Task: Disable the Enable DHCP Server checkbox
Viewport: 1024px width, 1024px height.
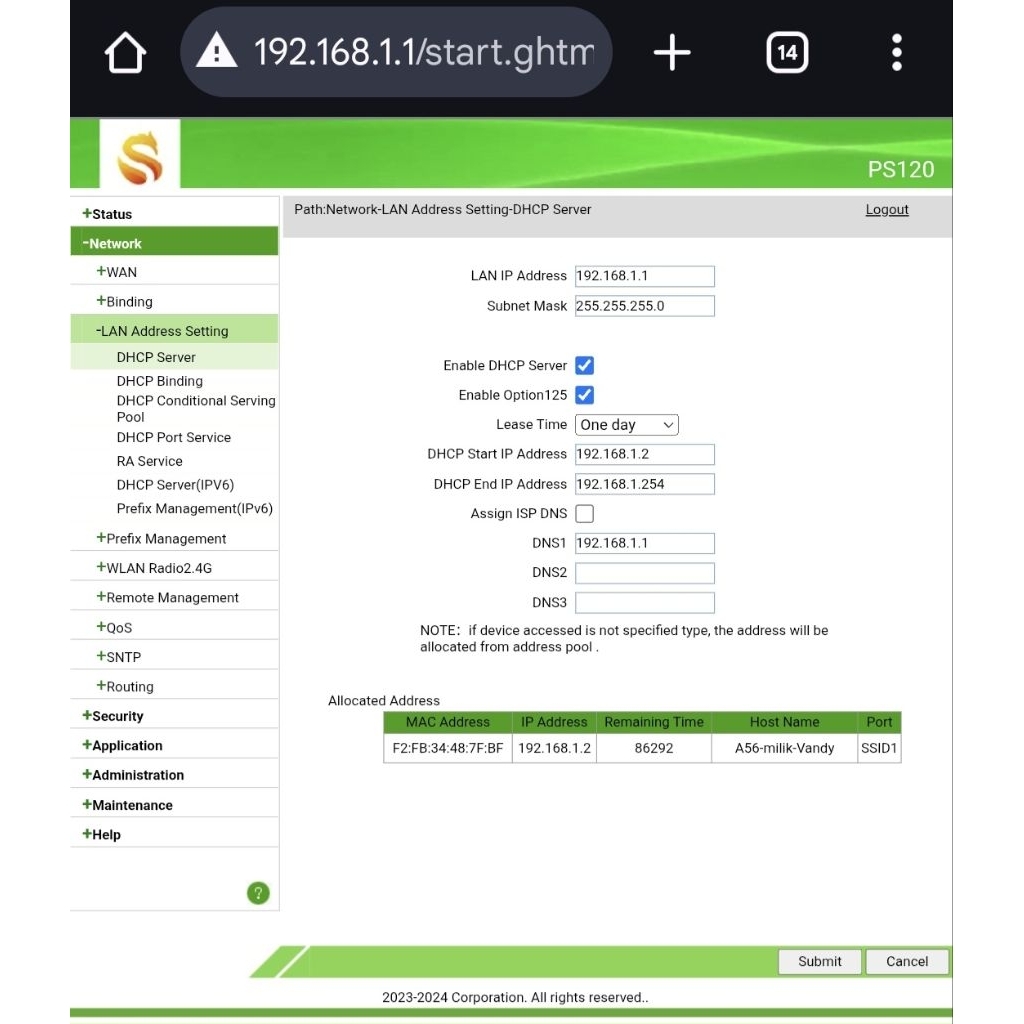Action: pyautogui.click(x=585, y=366)
